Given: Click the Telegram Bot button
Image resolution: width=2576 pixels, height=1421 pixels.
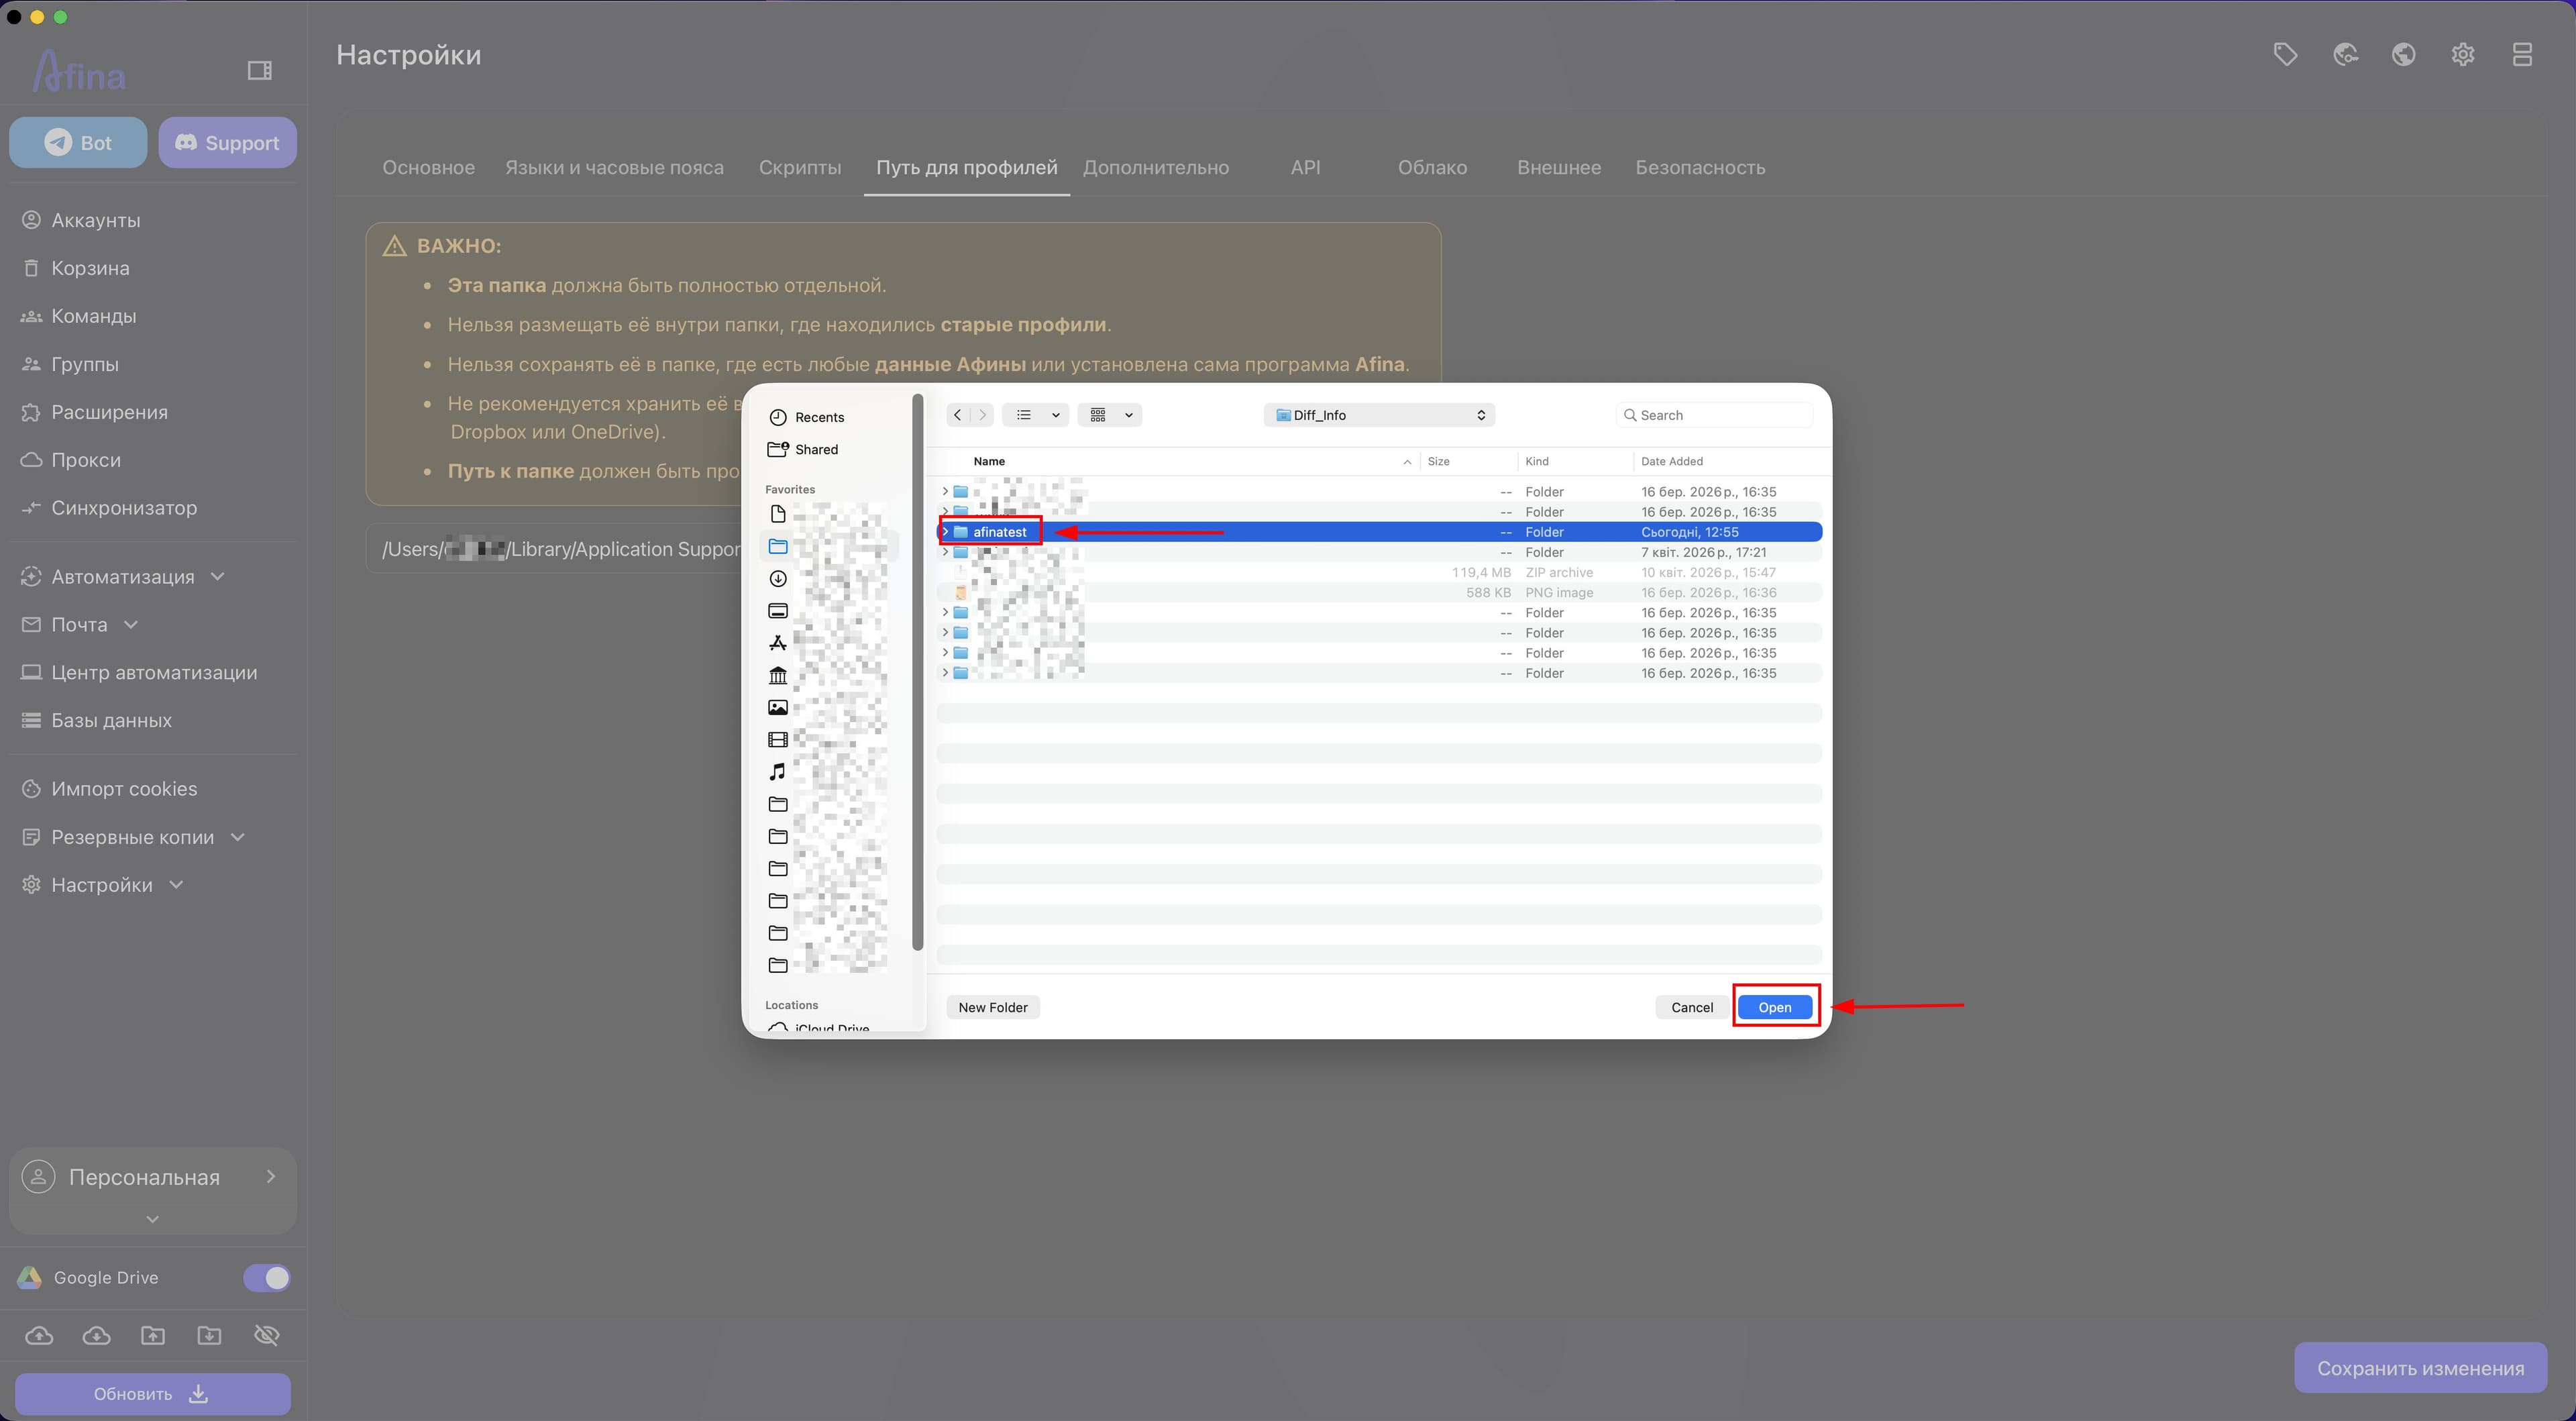Looking at the screenshot, I should pos(78,142).
